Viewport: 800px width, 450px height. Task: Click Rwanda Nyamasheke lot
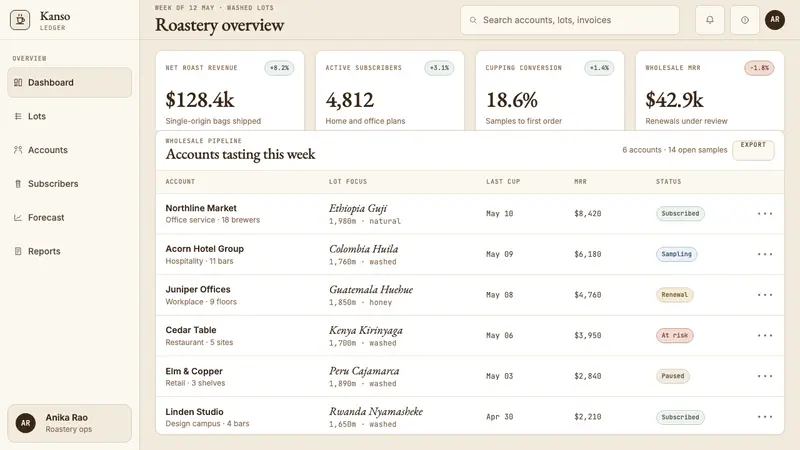click(376, 411)
